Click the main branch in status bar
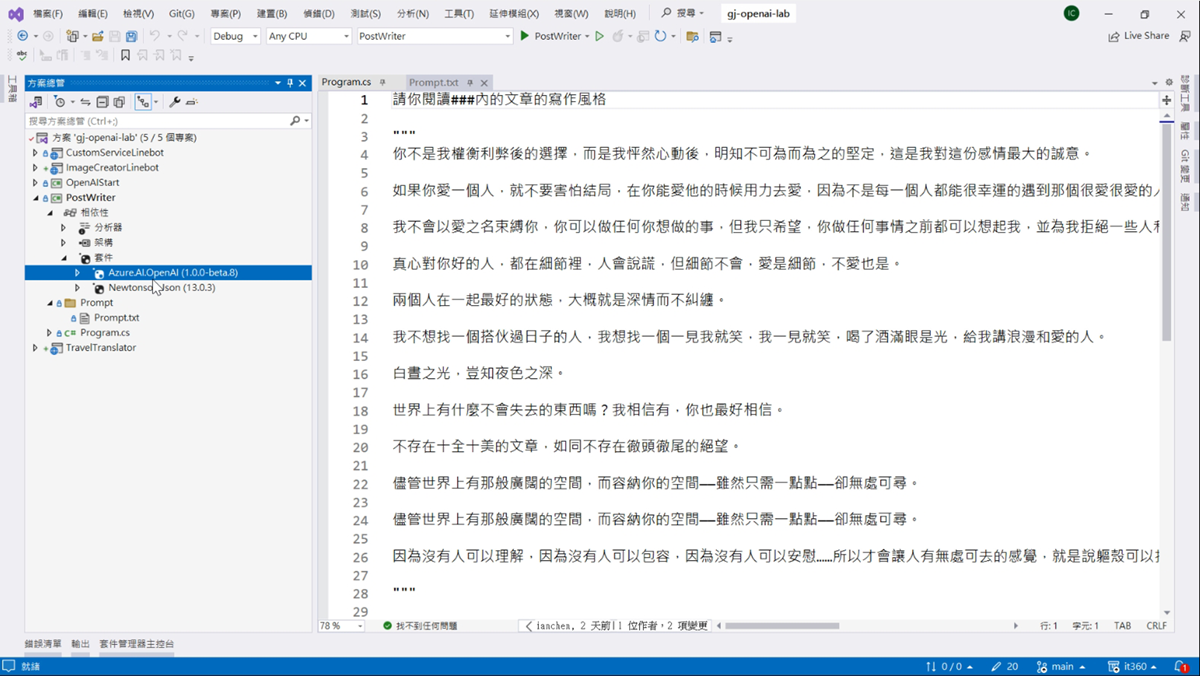1200x676 pixels. (x=1061, y=666)
